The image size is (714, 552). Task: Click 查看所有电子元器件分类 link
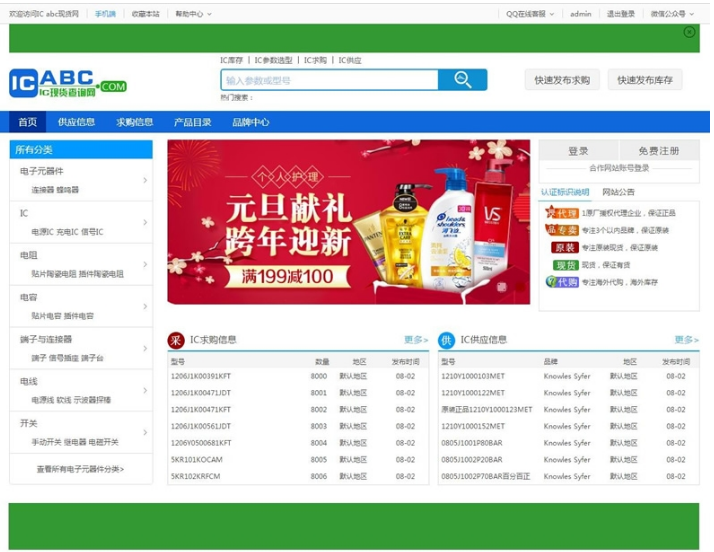click(x=81, y=469)
